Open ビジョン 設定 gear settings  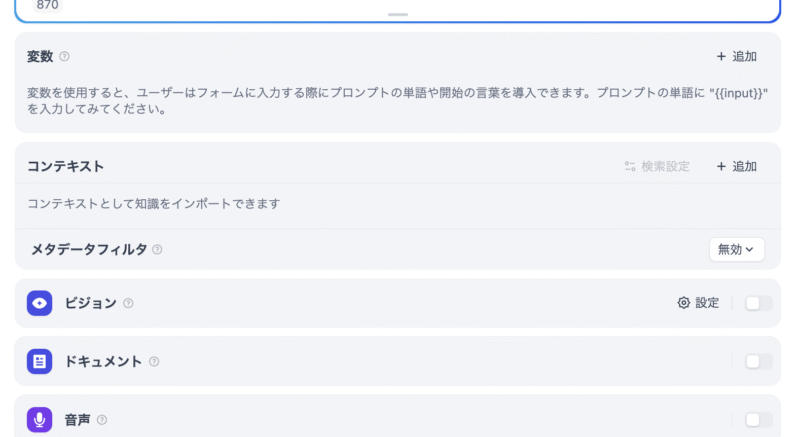(x=698, y=303)
